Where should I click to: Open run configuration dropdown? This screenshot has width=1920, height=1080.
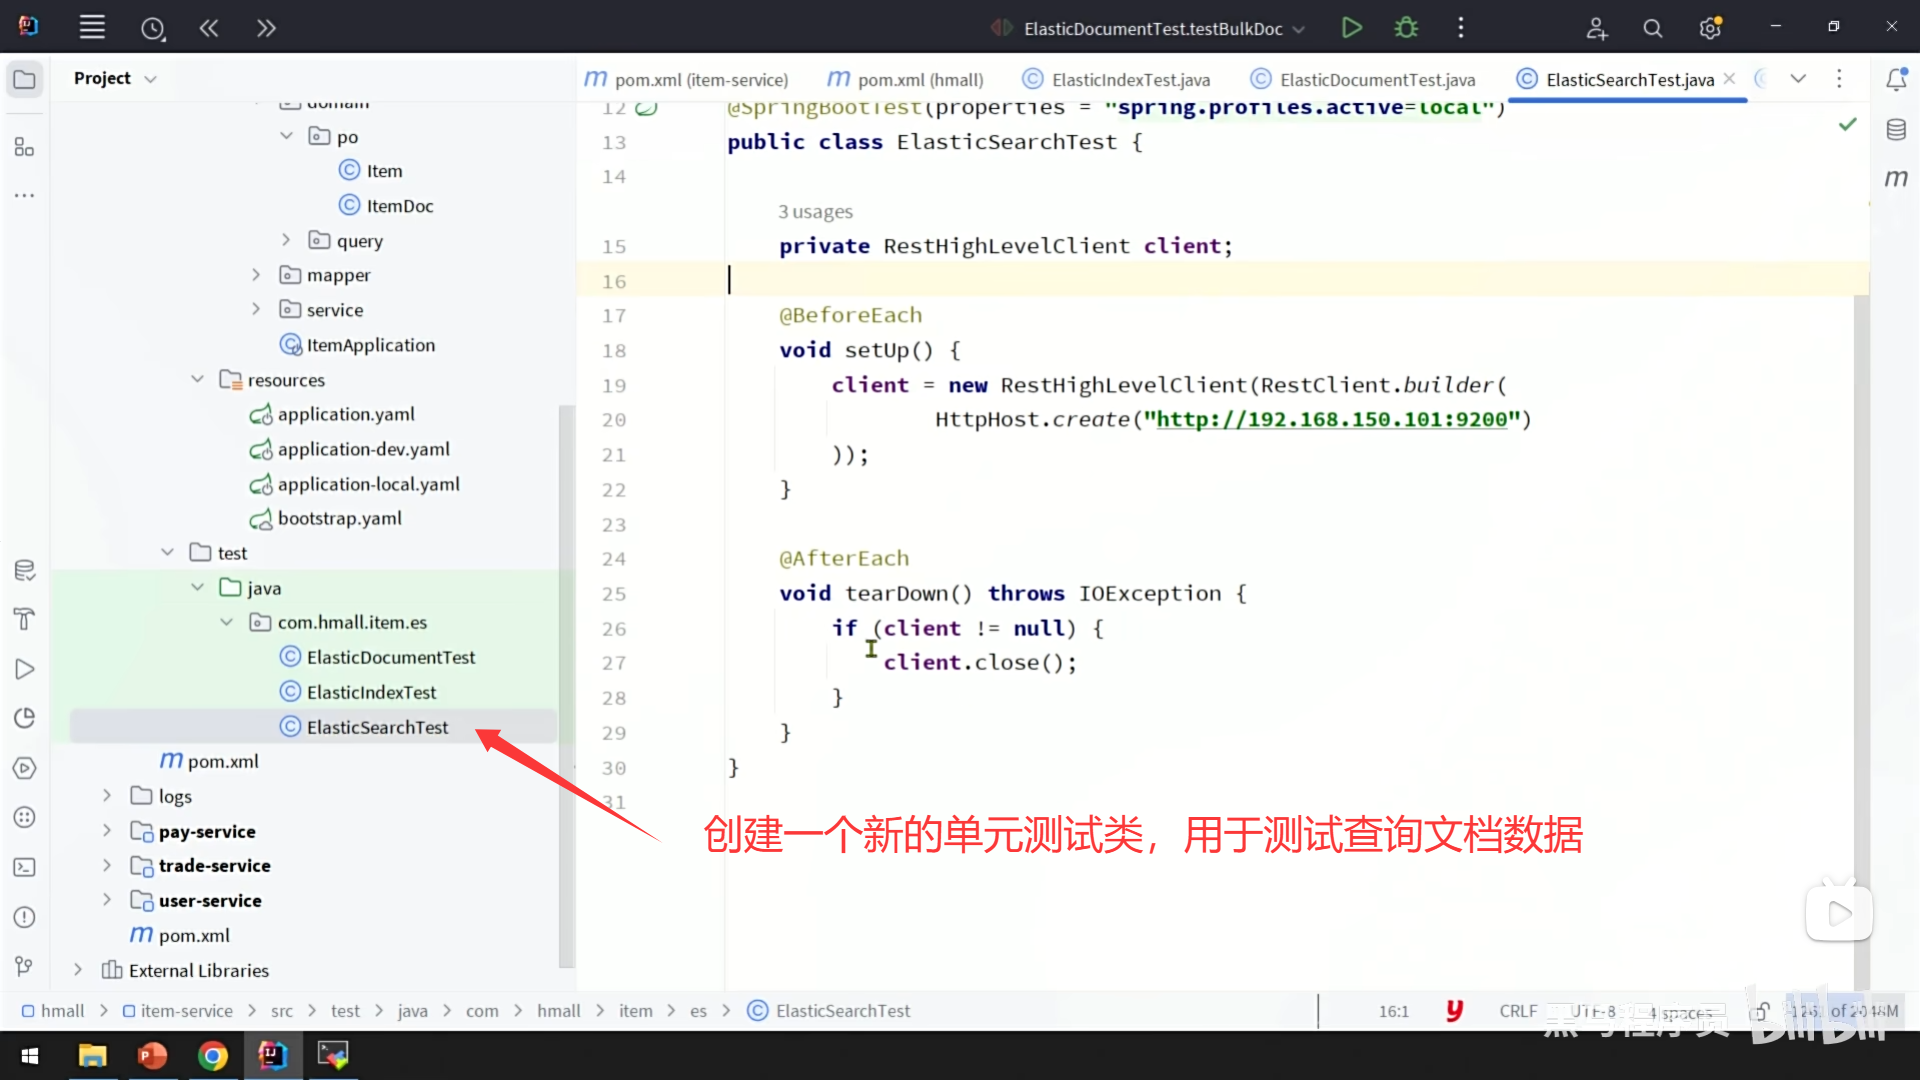tap(1299, 29)
